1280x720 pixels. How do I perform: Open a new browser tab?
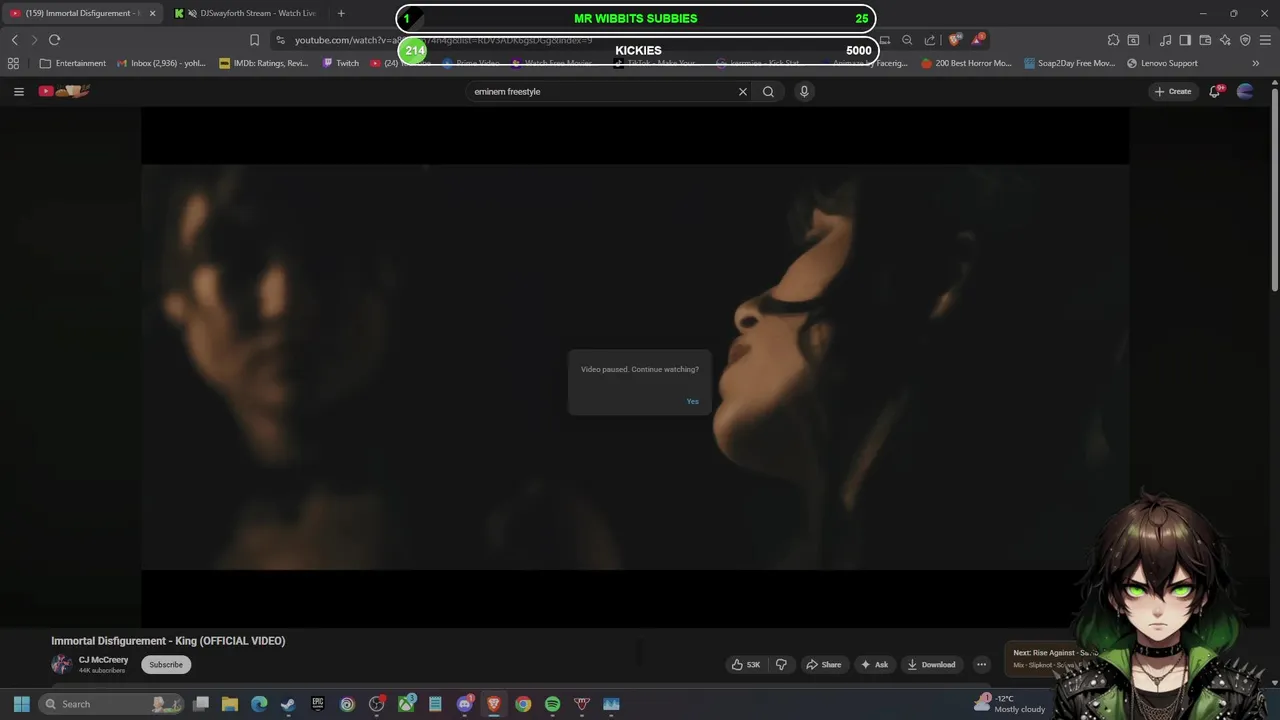point(341,13)
